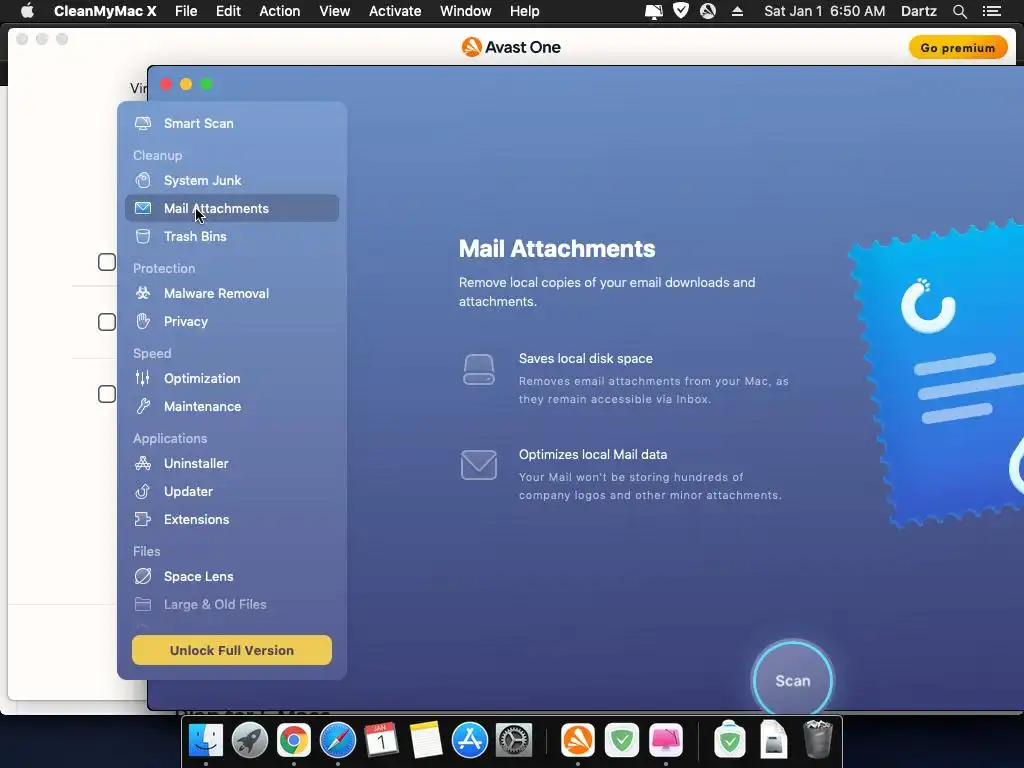
Task: Open Launchpad from the Dock
Action: coord(249,741)
